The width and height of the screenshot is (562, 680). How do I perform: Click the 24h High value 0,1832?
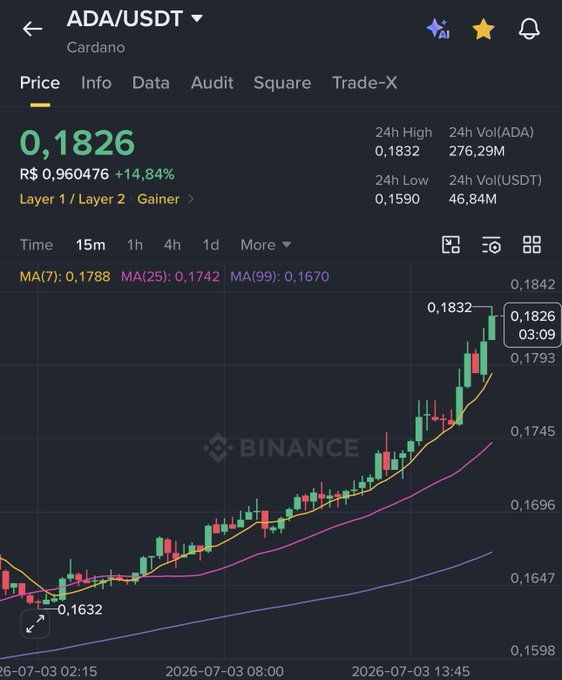(x=397, y=151)
